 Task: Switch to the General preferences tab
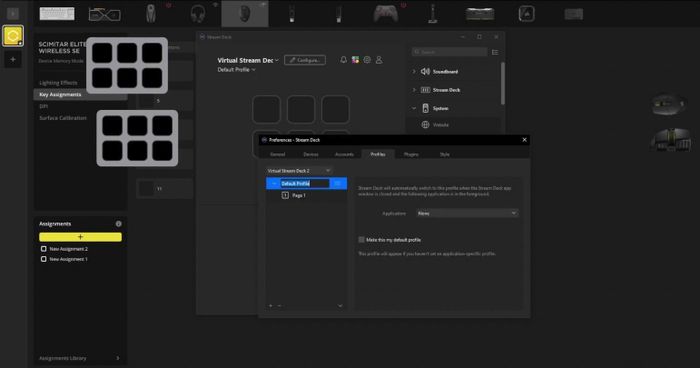pos(277,154)
